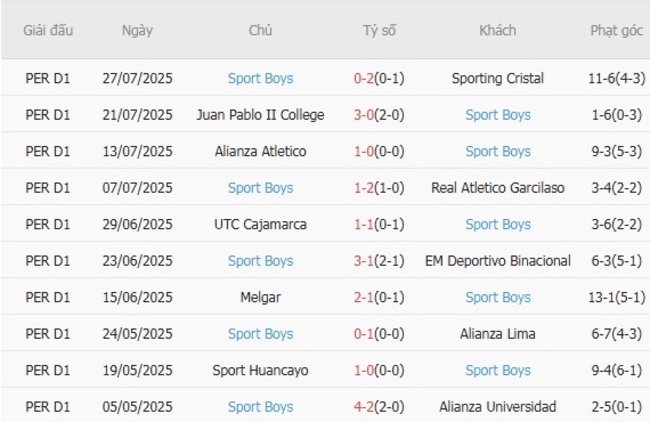Select the Melgar team name
650x422 pixels.
click(260, 297)
